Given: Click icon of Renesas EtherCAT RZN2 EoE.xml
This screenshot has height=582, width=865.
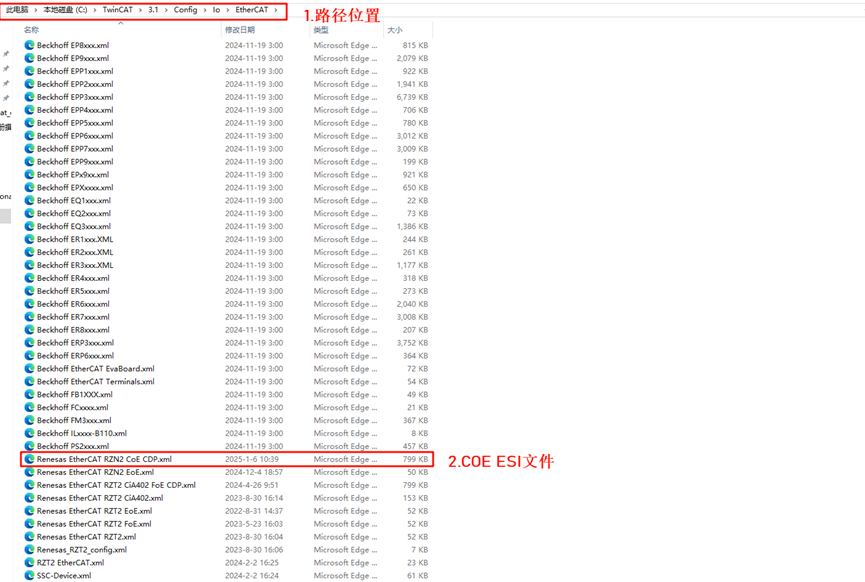Looking at the screenshot, I should coord(29,472).
